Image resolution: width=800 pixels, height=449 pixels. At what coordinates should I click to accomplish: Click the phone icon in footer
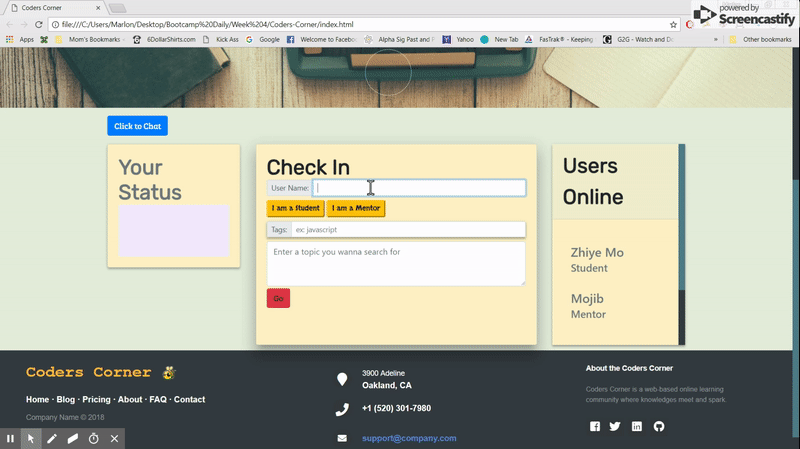pyautogui.click(x=342, y=409)
